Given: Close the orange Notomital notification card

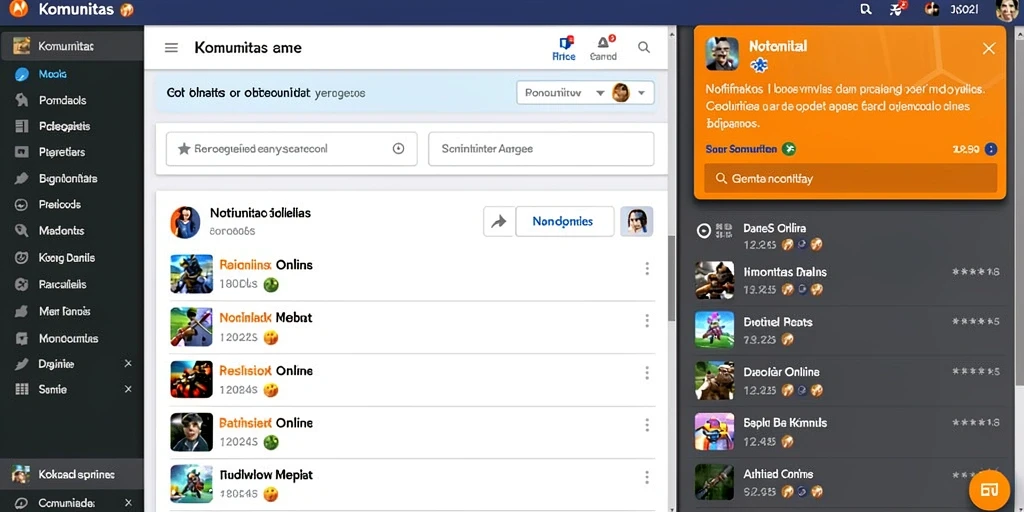Looking at the screenshot, I should [x=989, y=48].
